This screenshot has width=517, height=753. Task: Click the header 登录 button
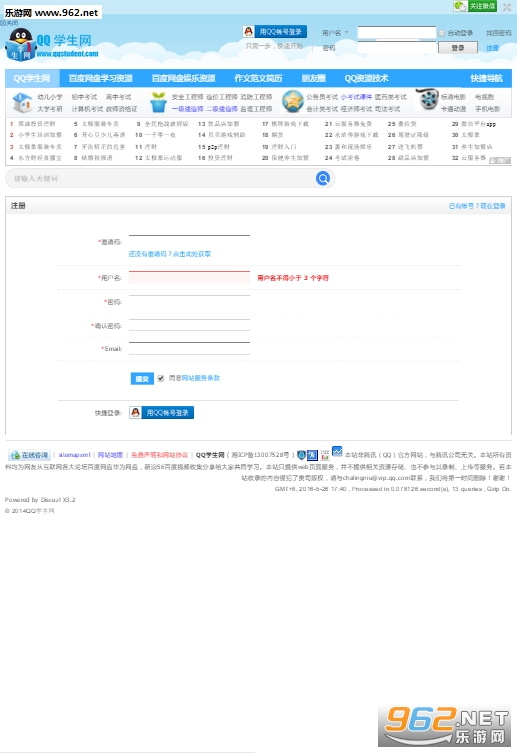click(458, 48)
